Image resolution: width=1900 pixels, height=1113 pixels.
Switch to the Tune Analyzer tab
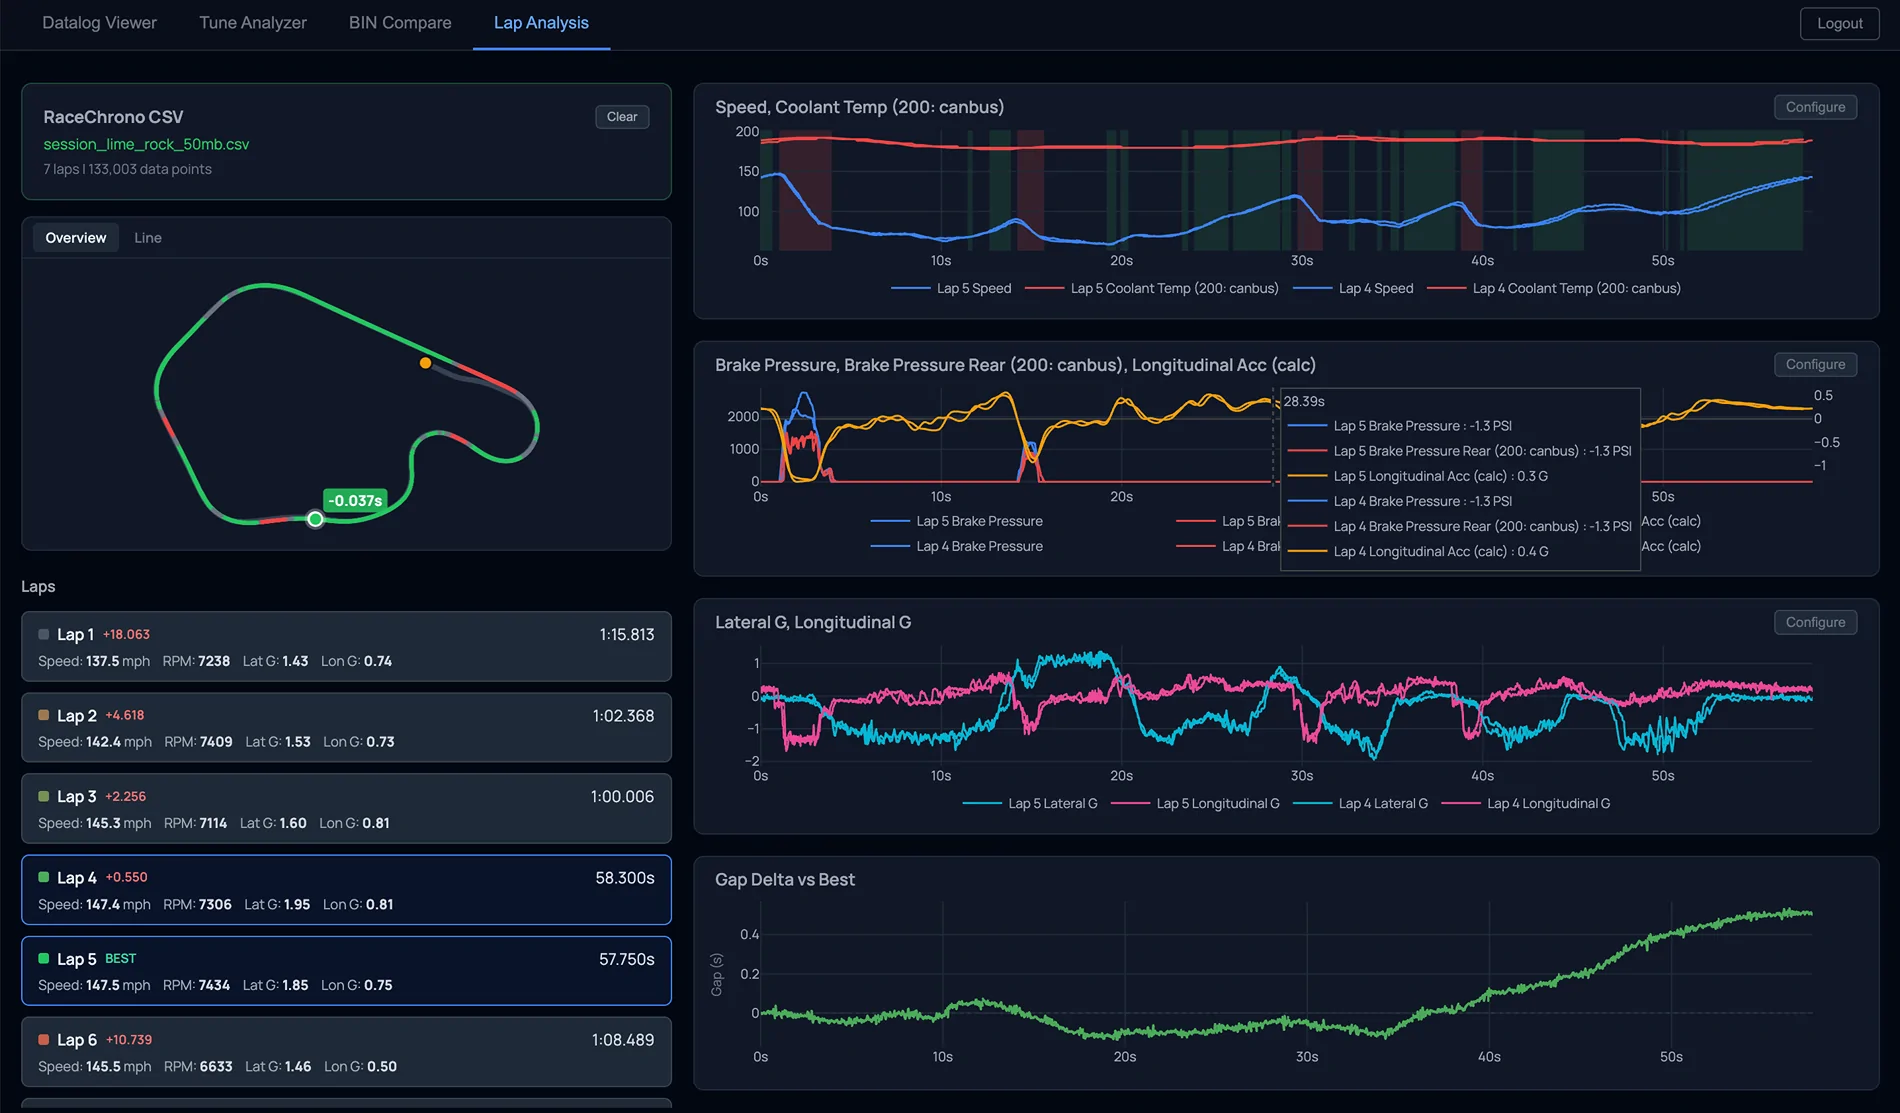(253, 23)
